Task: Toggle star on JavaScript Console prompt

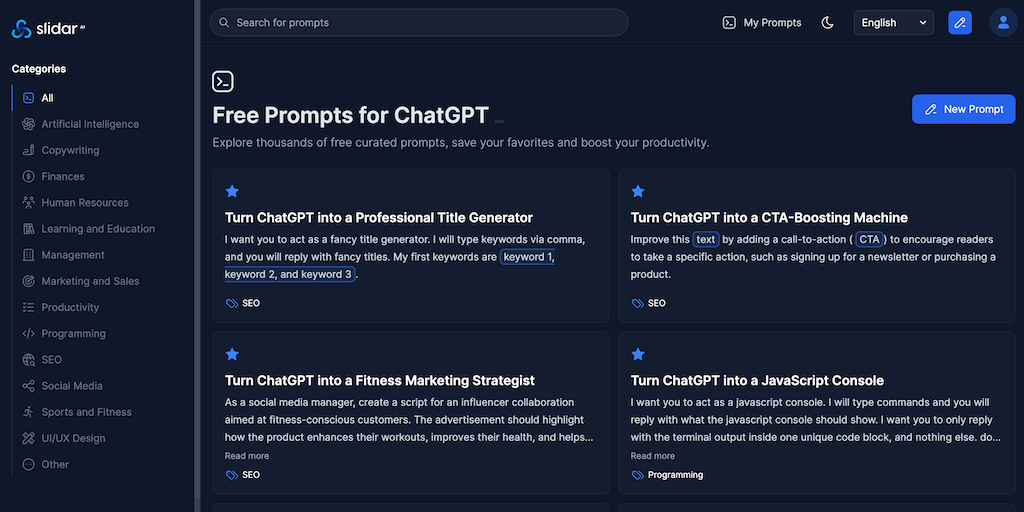Action: 638,354
